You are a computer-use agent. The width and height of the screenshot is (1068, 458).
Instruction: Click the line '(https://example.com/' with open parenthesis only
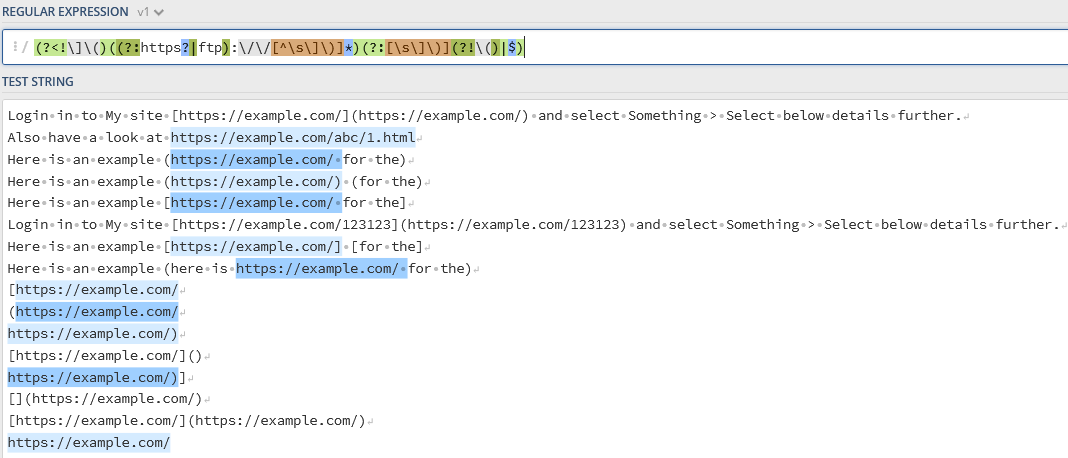click(93, 312)
